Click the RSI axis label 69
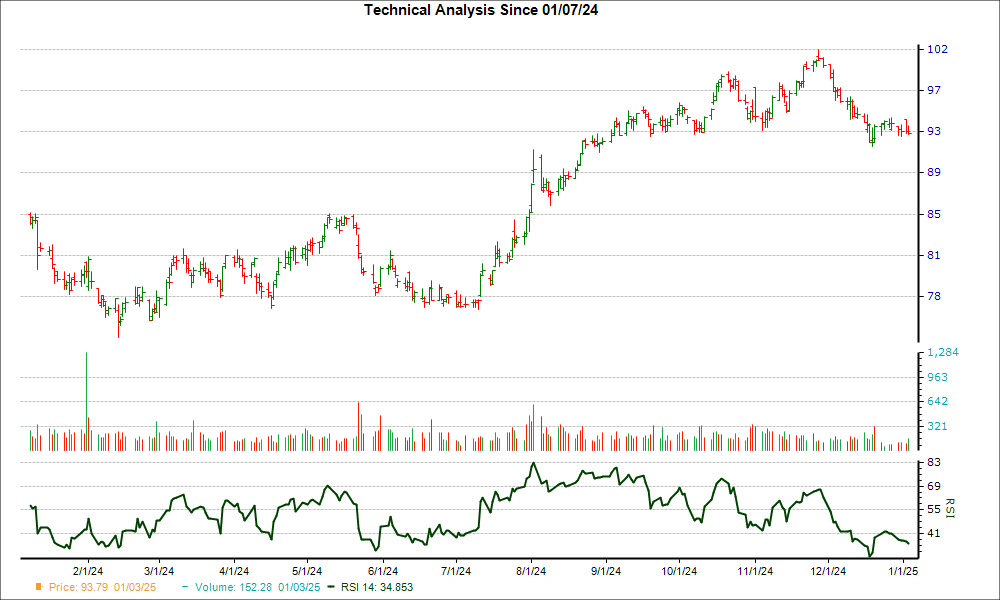The width and height of the screenshot is (1000, 600). (934, 487)
